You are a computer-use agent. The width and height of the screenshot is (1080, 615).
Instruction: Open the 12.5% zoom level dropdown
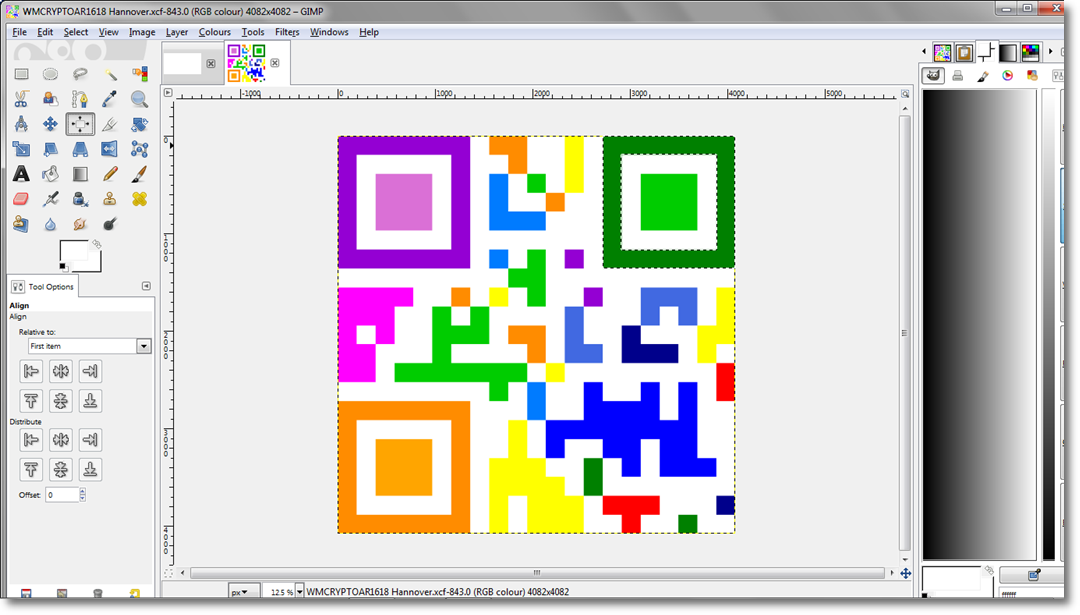click(x=299, y=592)
